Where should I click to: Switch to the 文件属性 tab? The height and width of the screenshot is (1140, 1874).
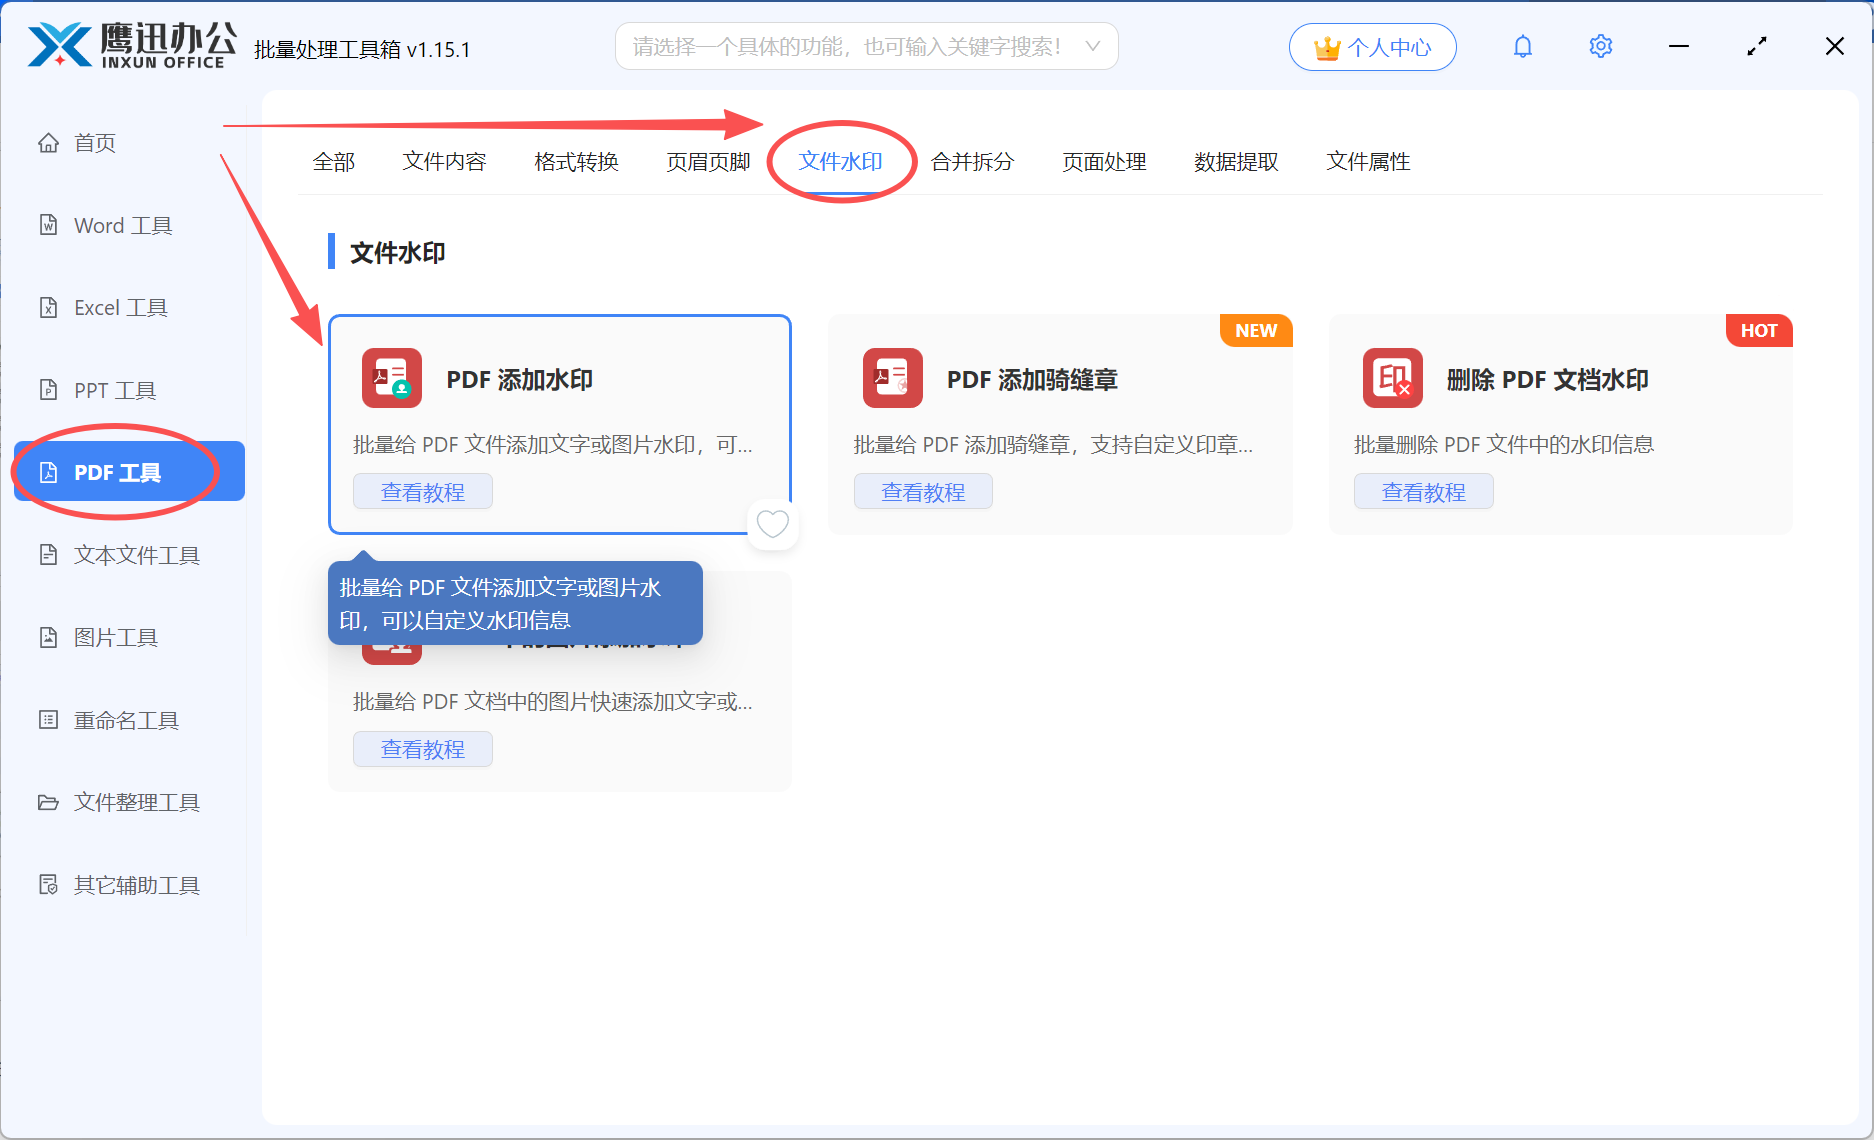(x=1368, y=162)
